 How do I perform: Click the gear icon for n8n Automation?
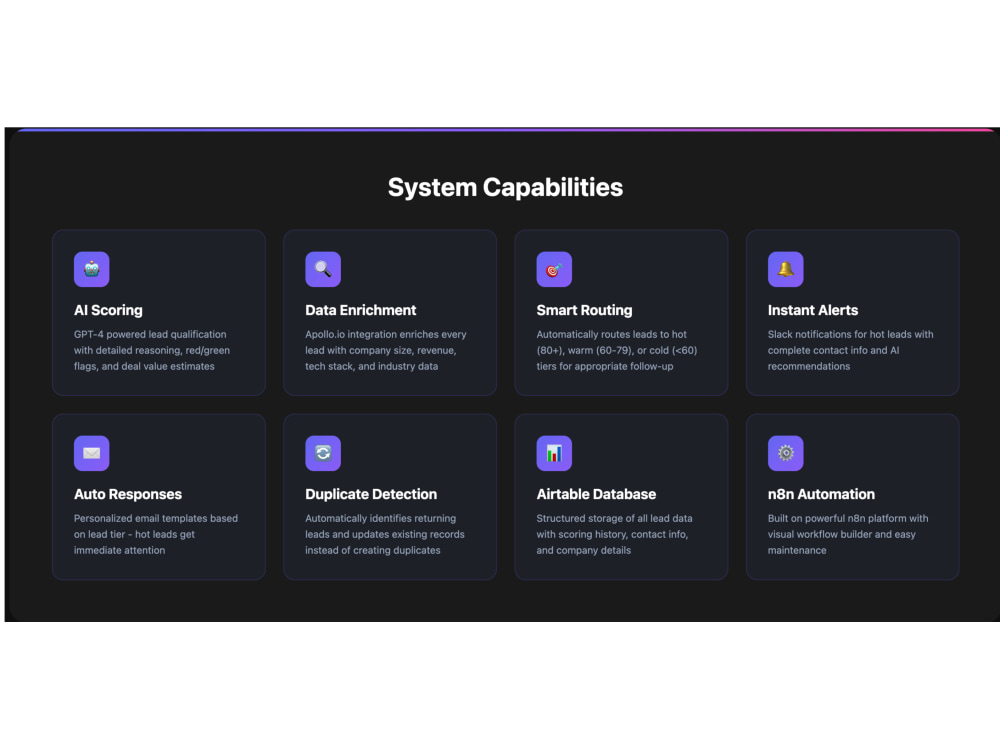(785, 453)
